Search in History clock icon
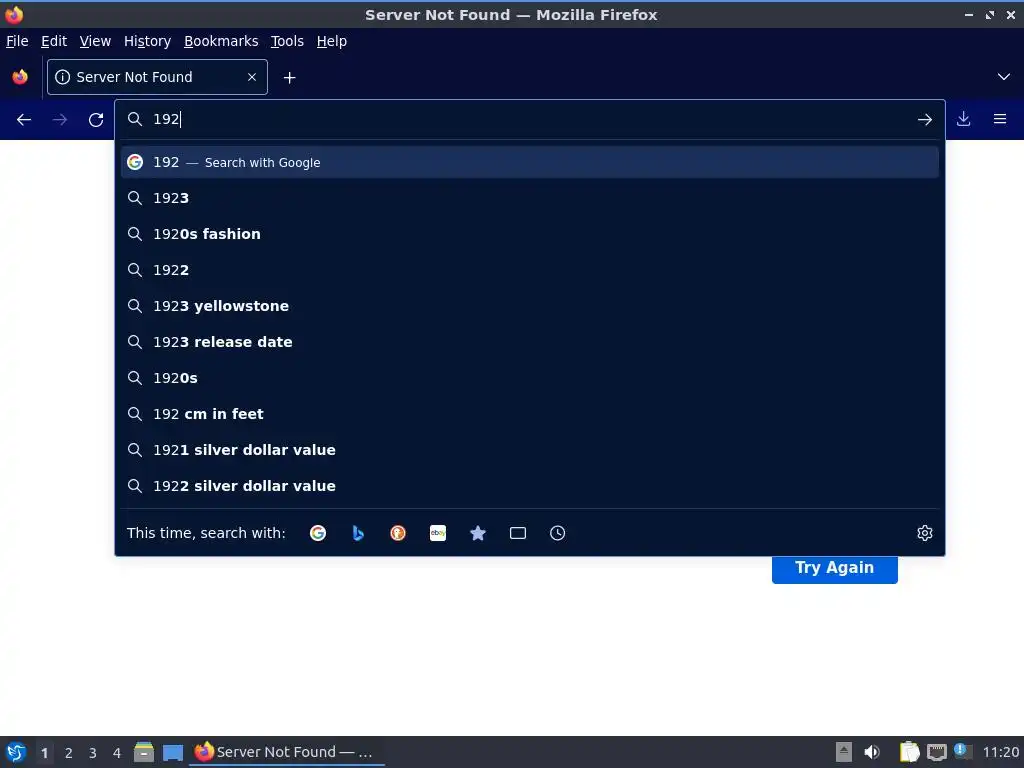This screenshot has width=1024, height=768. (558, 533)
